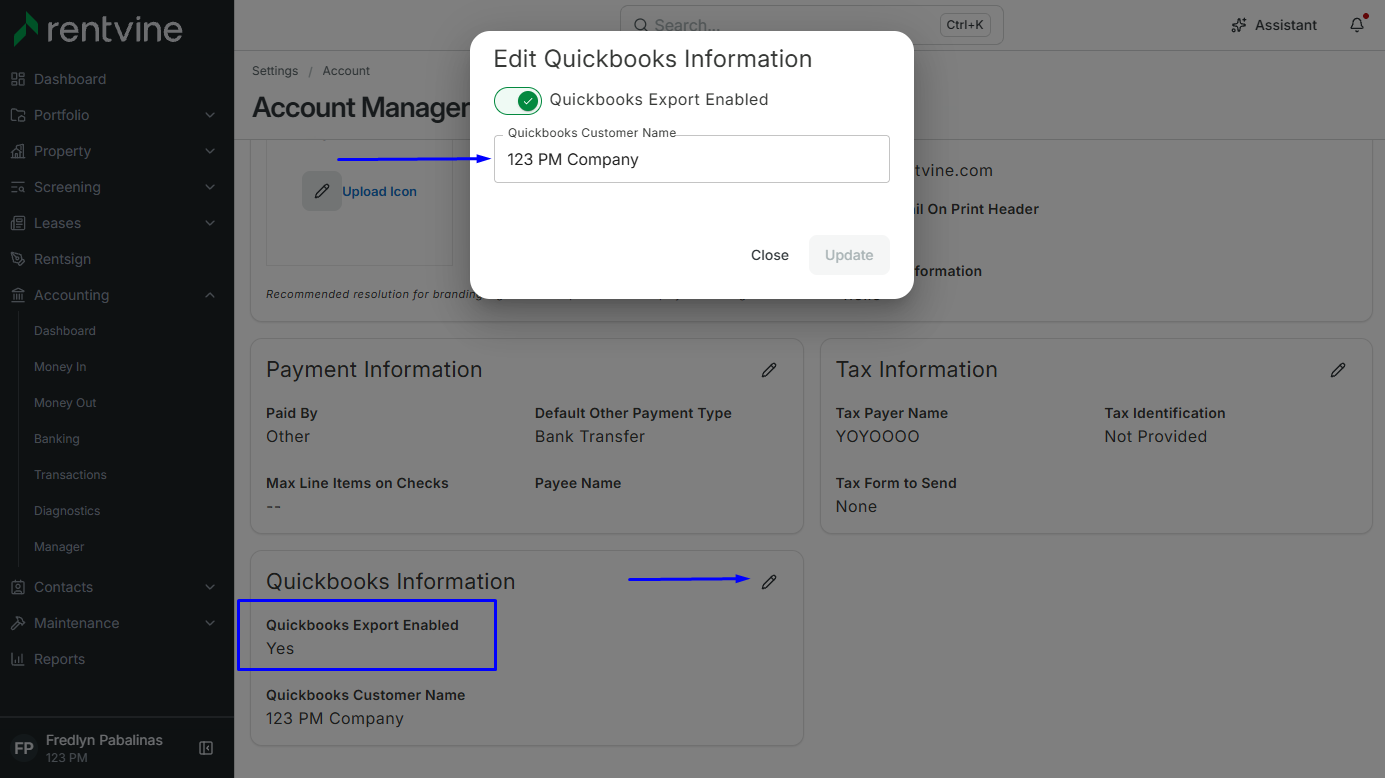Open Reports in the sidebar

[59, 659]
